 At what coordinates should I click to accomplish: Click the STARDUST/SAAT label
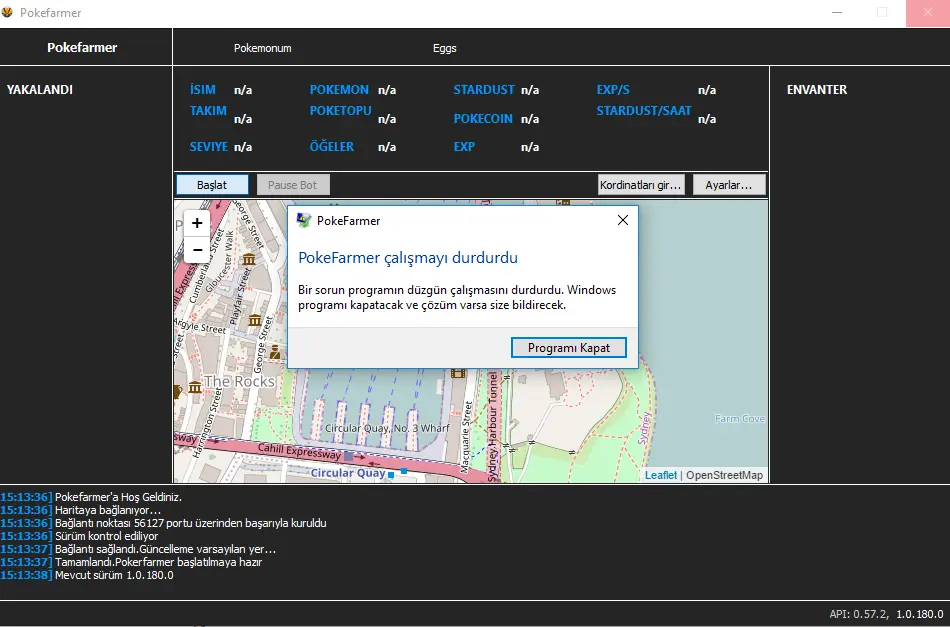click(x=644, y=111)
